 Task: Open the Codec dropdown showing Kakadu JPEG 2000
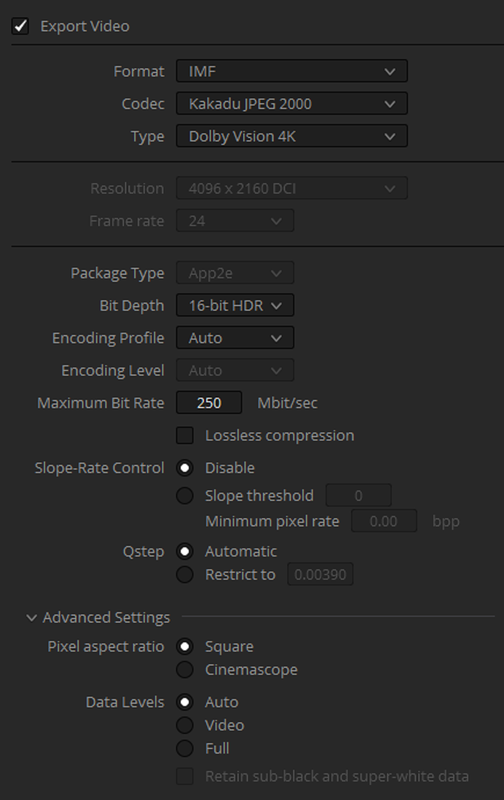pyautogui.click(x=292, y=104)
